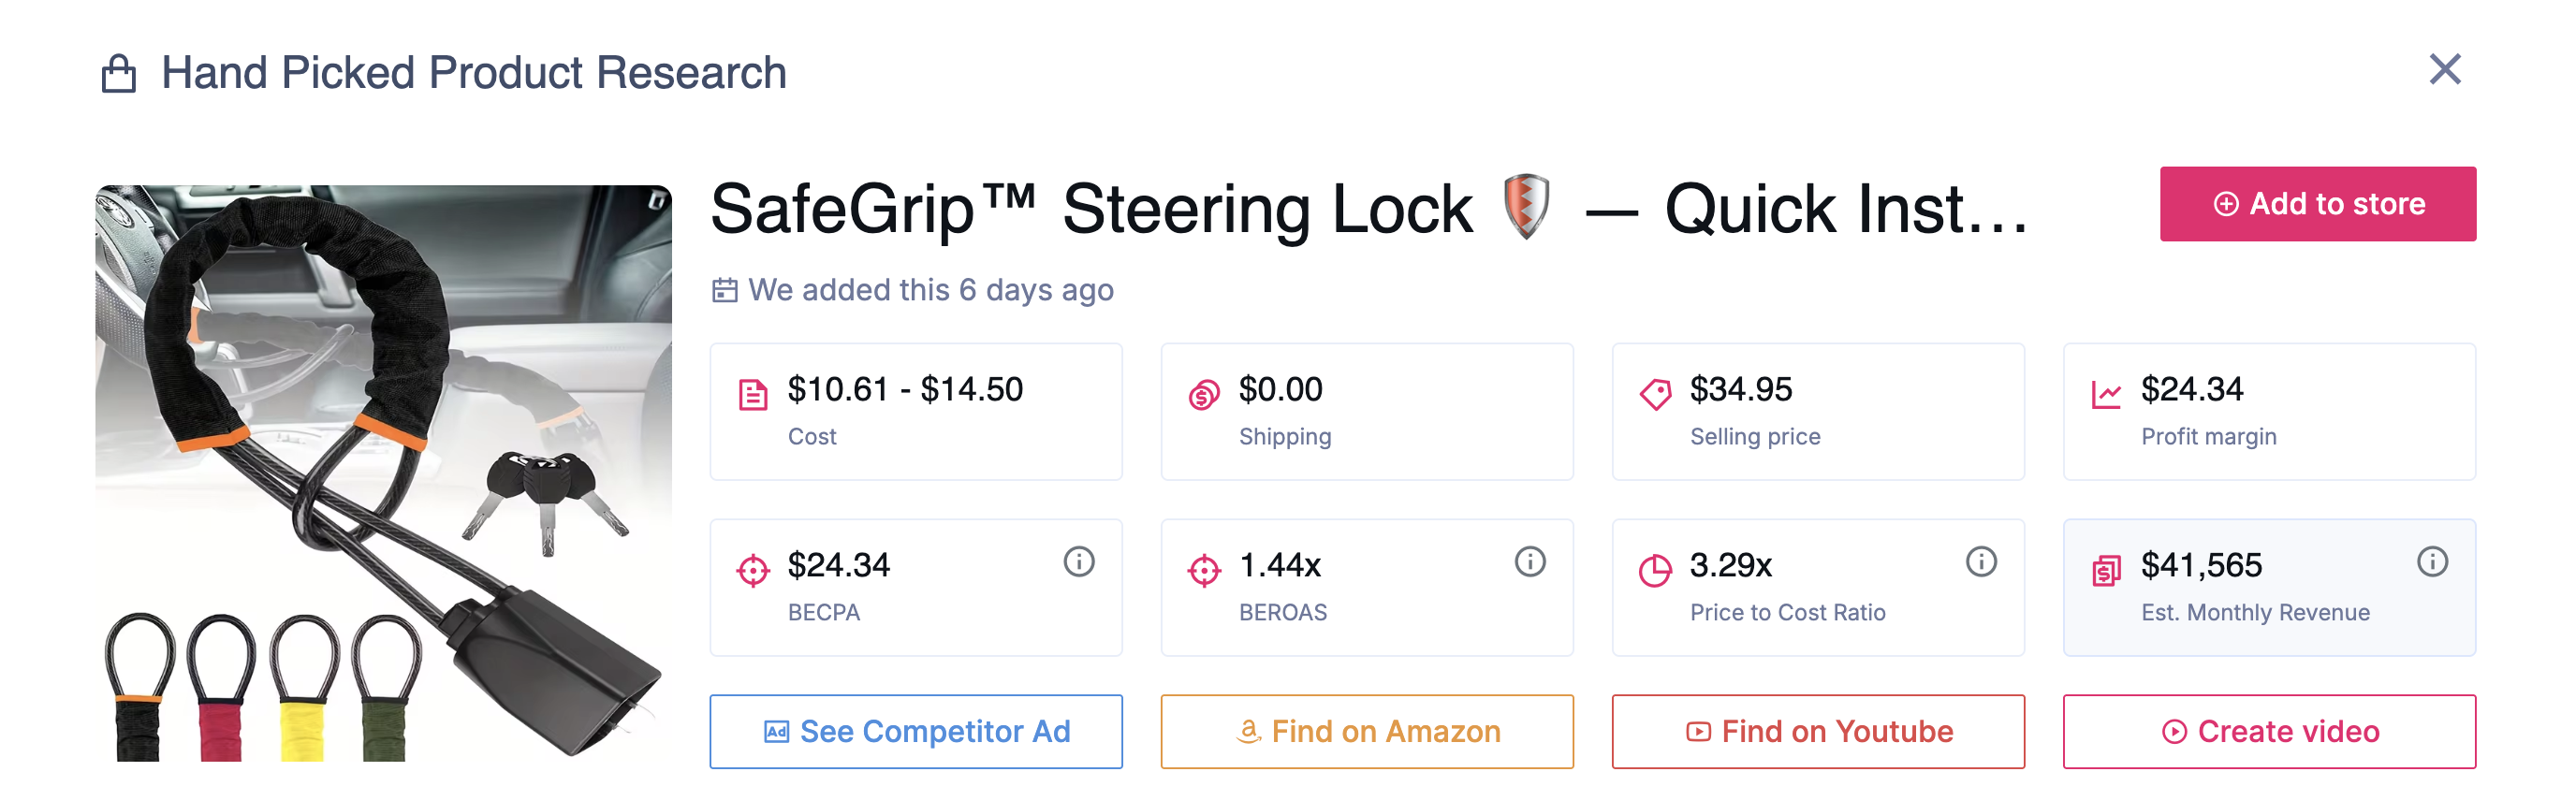Close the Hand Picked Product Research panel
This screenshot has height=801, width=2576.
pyautogui.click(x=2445, y=70)
